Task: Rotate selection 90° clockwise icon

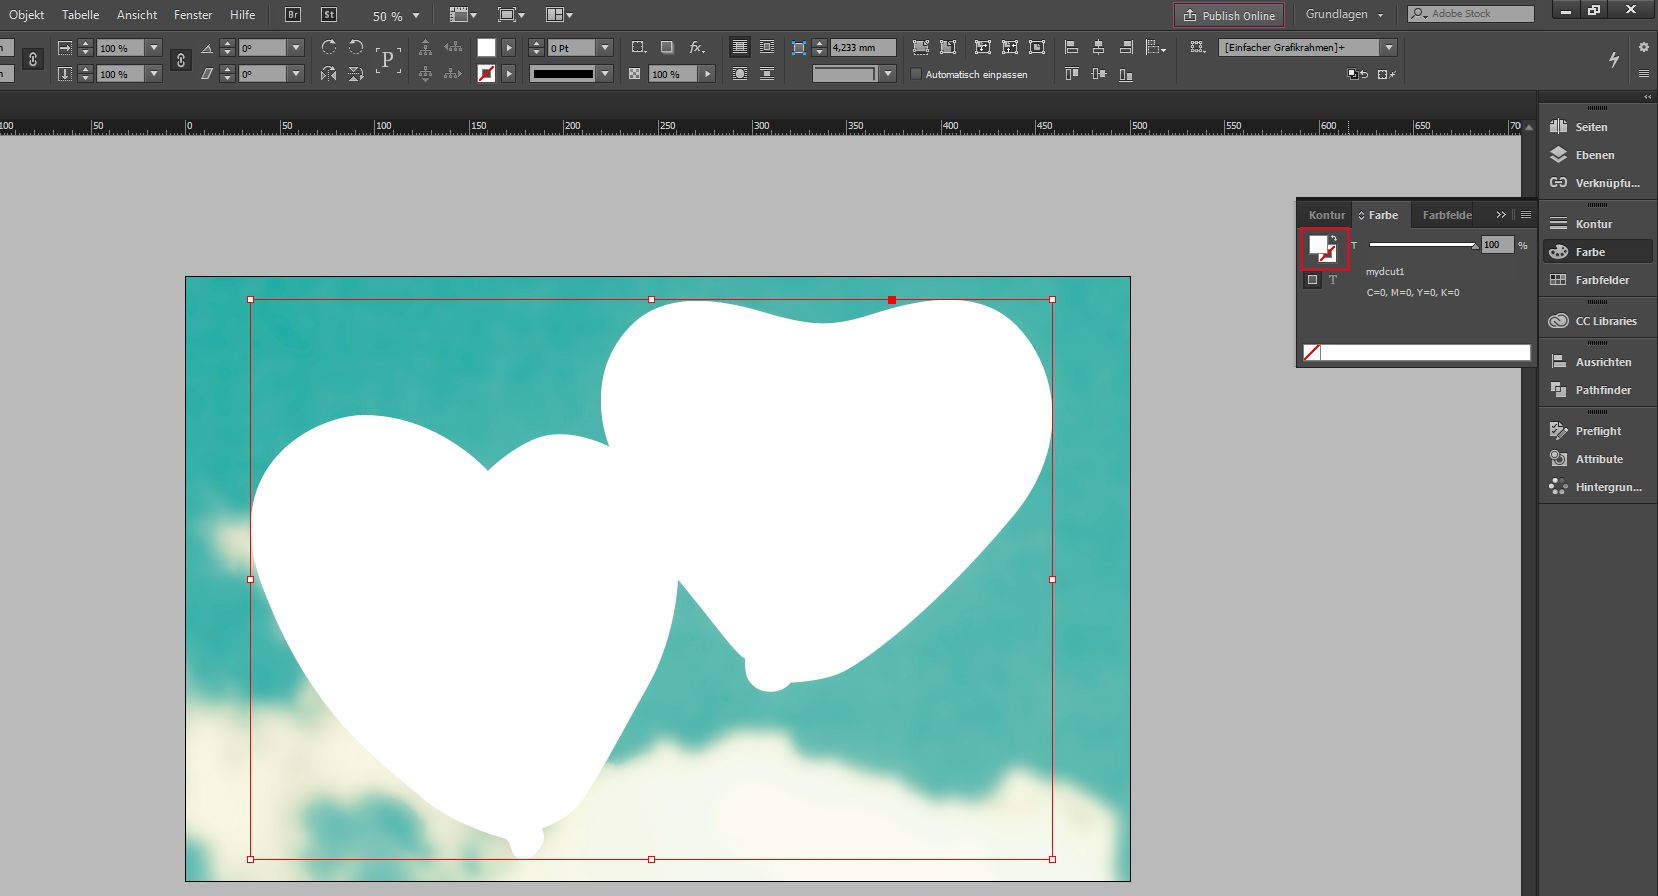Action: (x=328, y=47)
